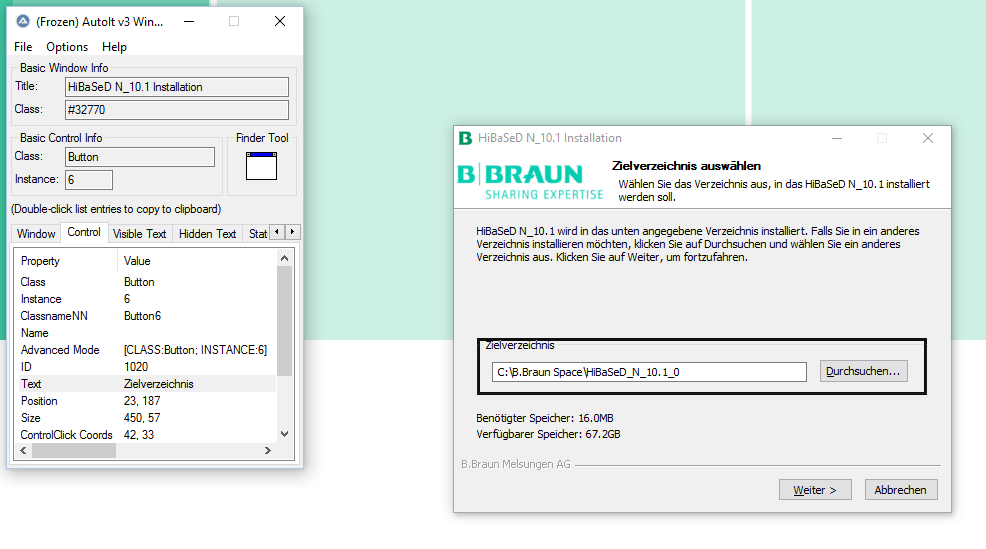Select the Class property row
Image resolution: width=986 pixels, height=549 pixels.
(145, 282)
